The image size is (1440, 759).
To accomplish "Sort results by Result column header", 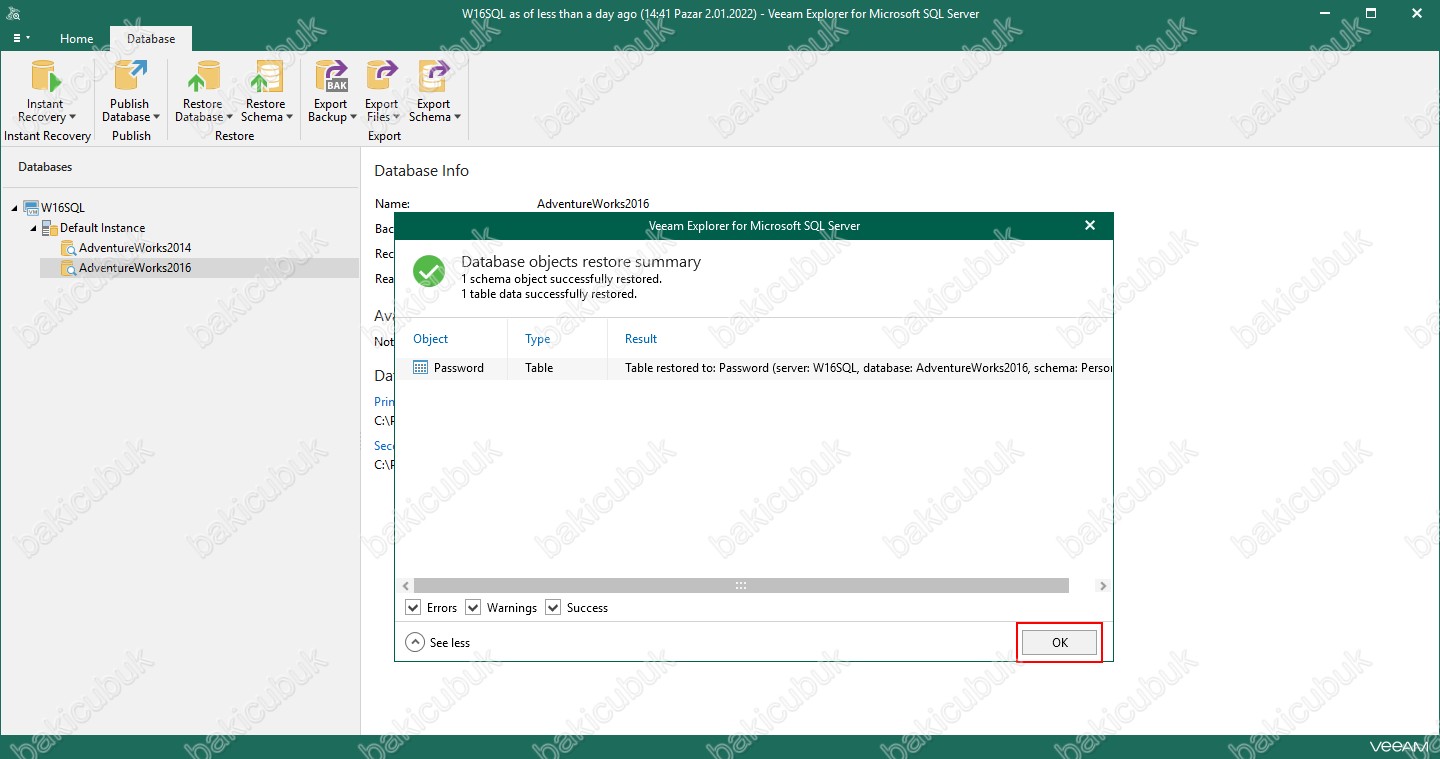I will 641,339.
